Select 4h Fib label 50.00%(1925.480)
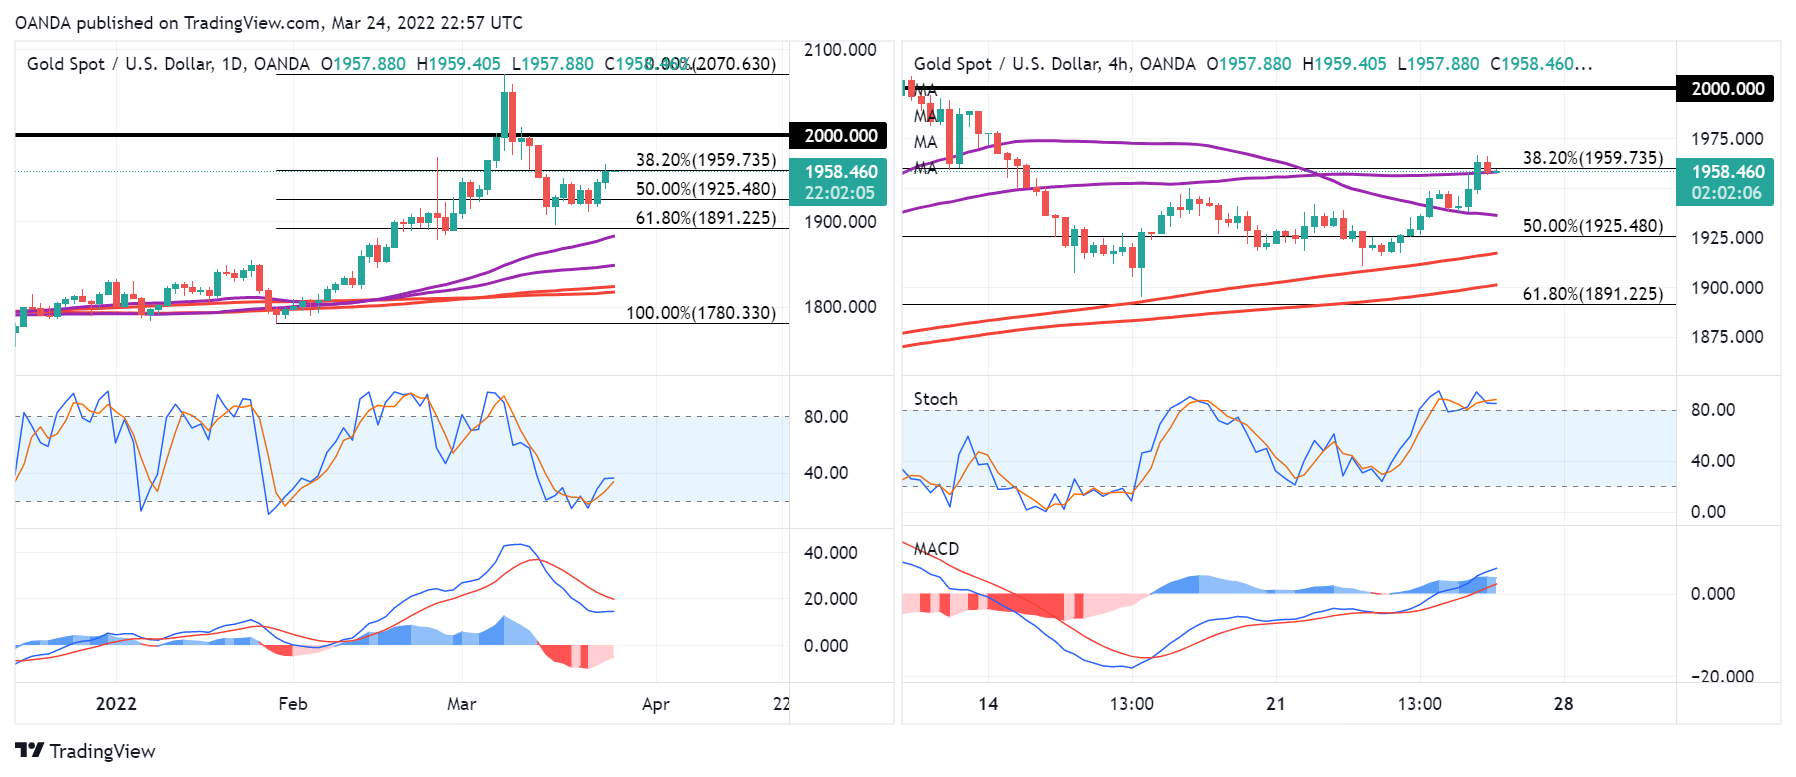Image resolution: width=1796 pixels, height=777 pixels. tap(1593, 226)
